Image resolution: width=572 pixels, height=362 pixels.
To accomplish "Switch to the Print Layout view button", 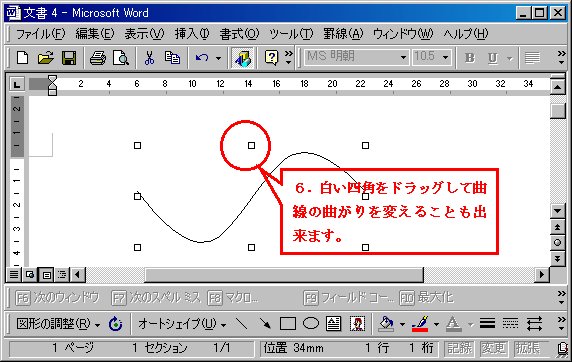I will click(x=46, y=274).
